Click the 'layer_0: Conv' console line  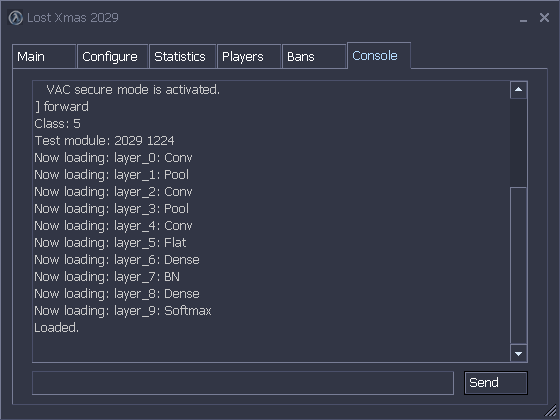pos(113,158)
